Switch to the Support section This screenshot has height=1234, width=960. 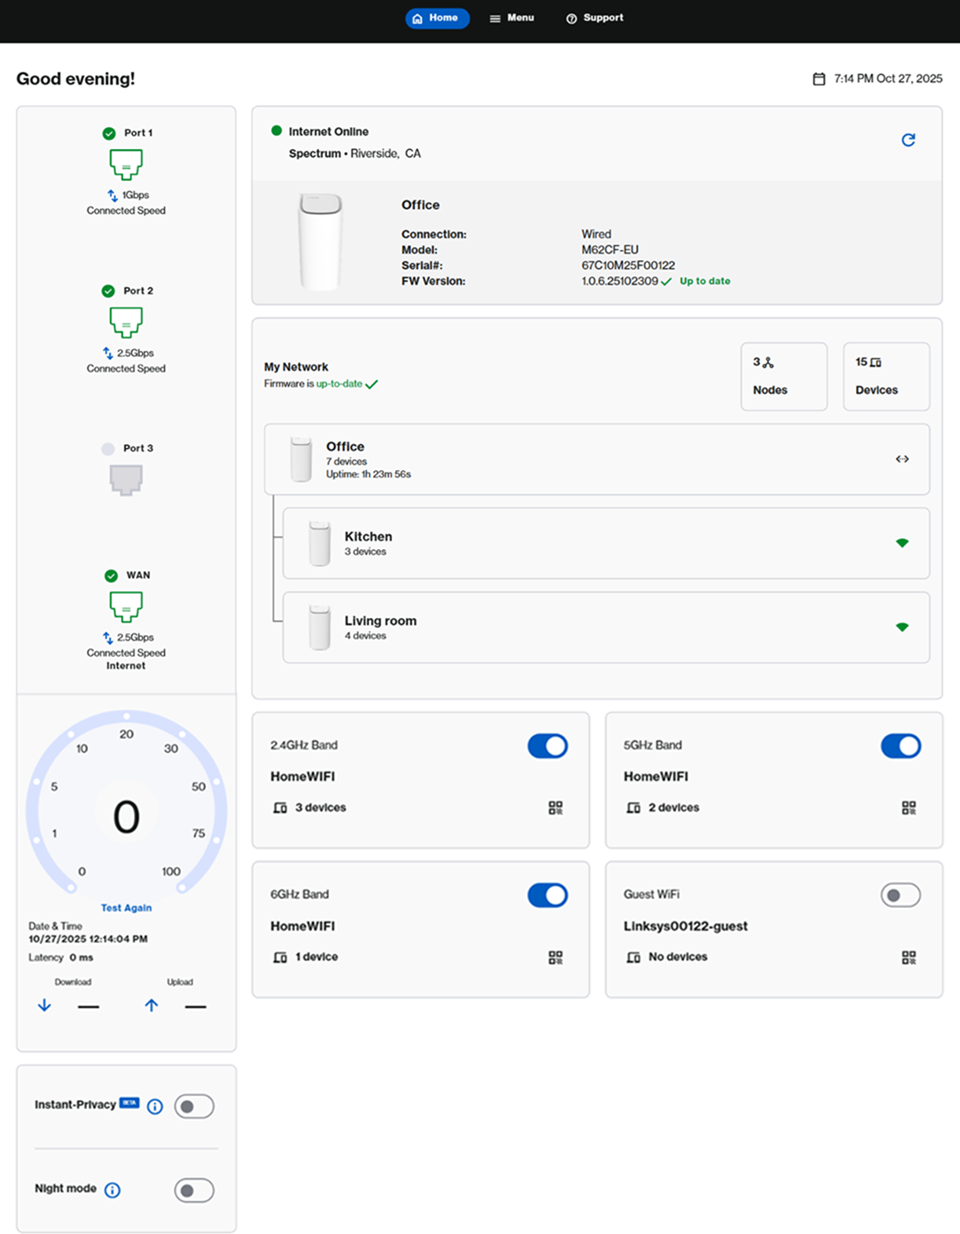point(595,17)
